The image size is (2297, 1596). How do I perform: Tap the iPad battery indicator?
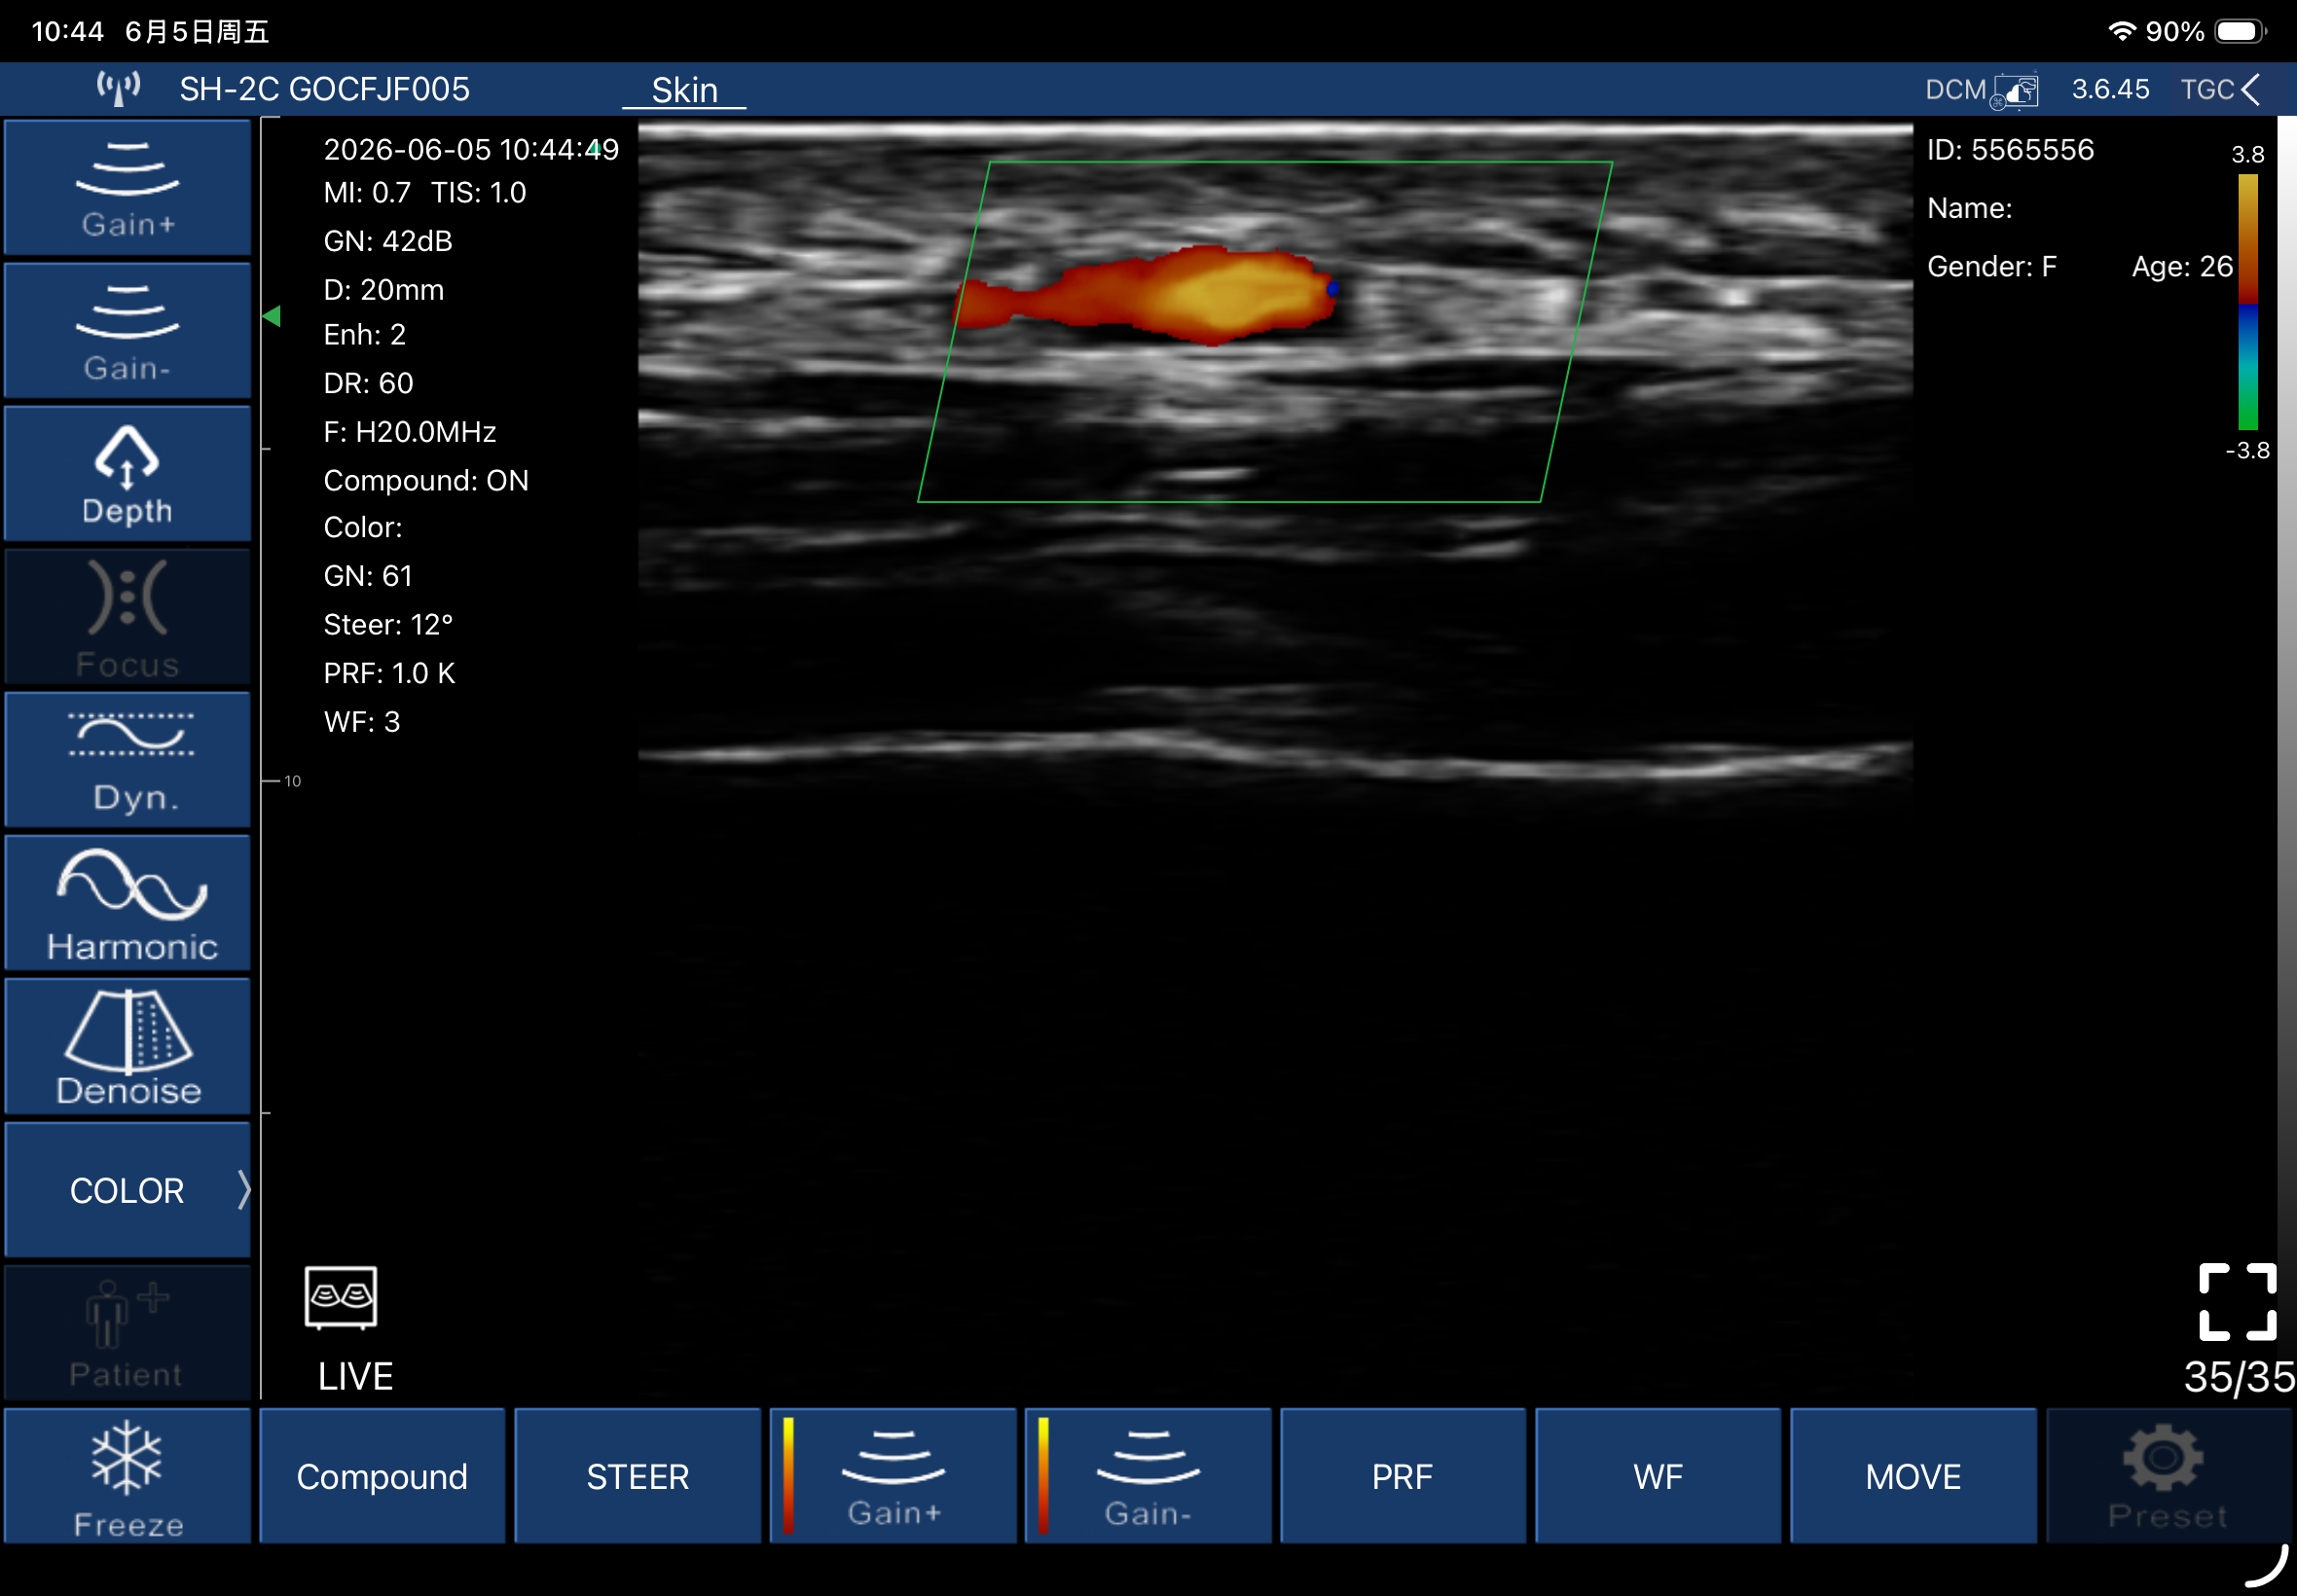click(x=2240, y=31)
